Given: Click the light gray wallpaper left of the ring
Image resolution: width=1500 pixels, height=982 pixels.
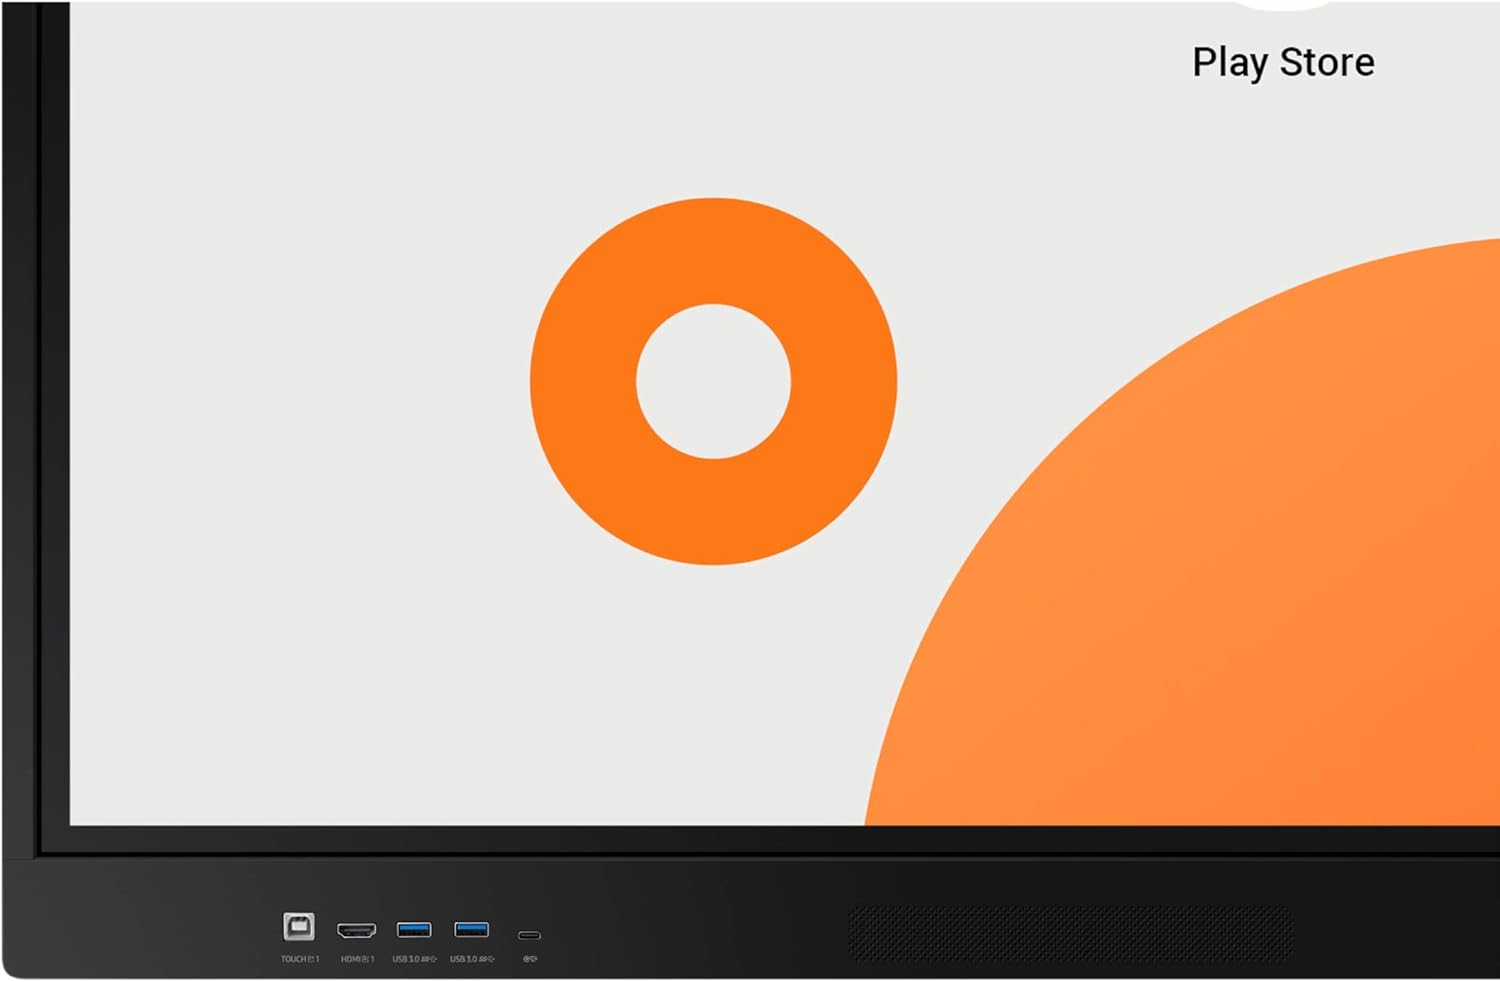Looking at the screenshot, I should (x=300, y=400).
